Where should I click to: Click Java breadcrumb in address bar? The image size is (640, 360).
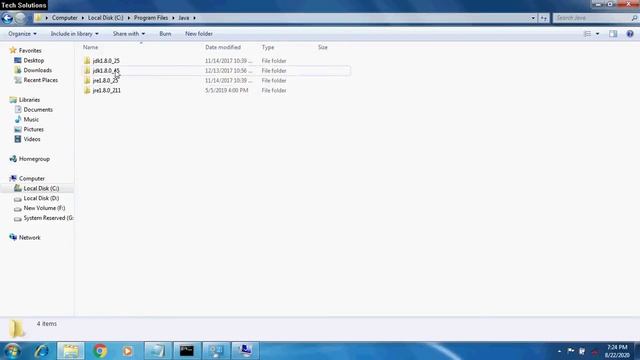(184, 18)
